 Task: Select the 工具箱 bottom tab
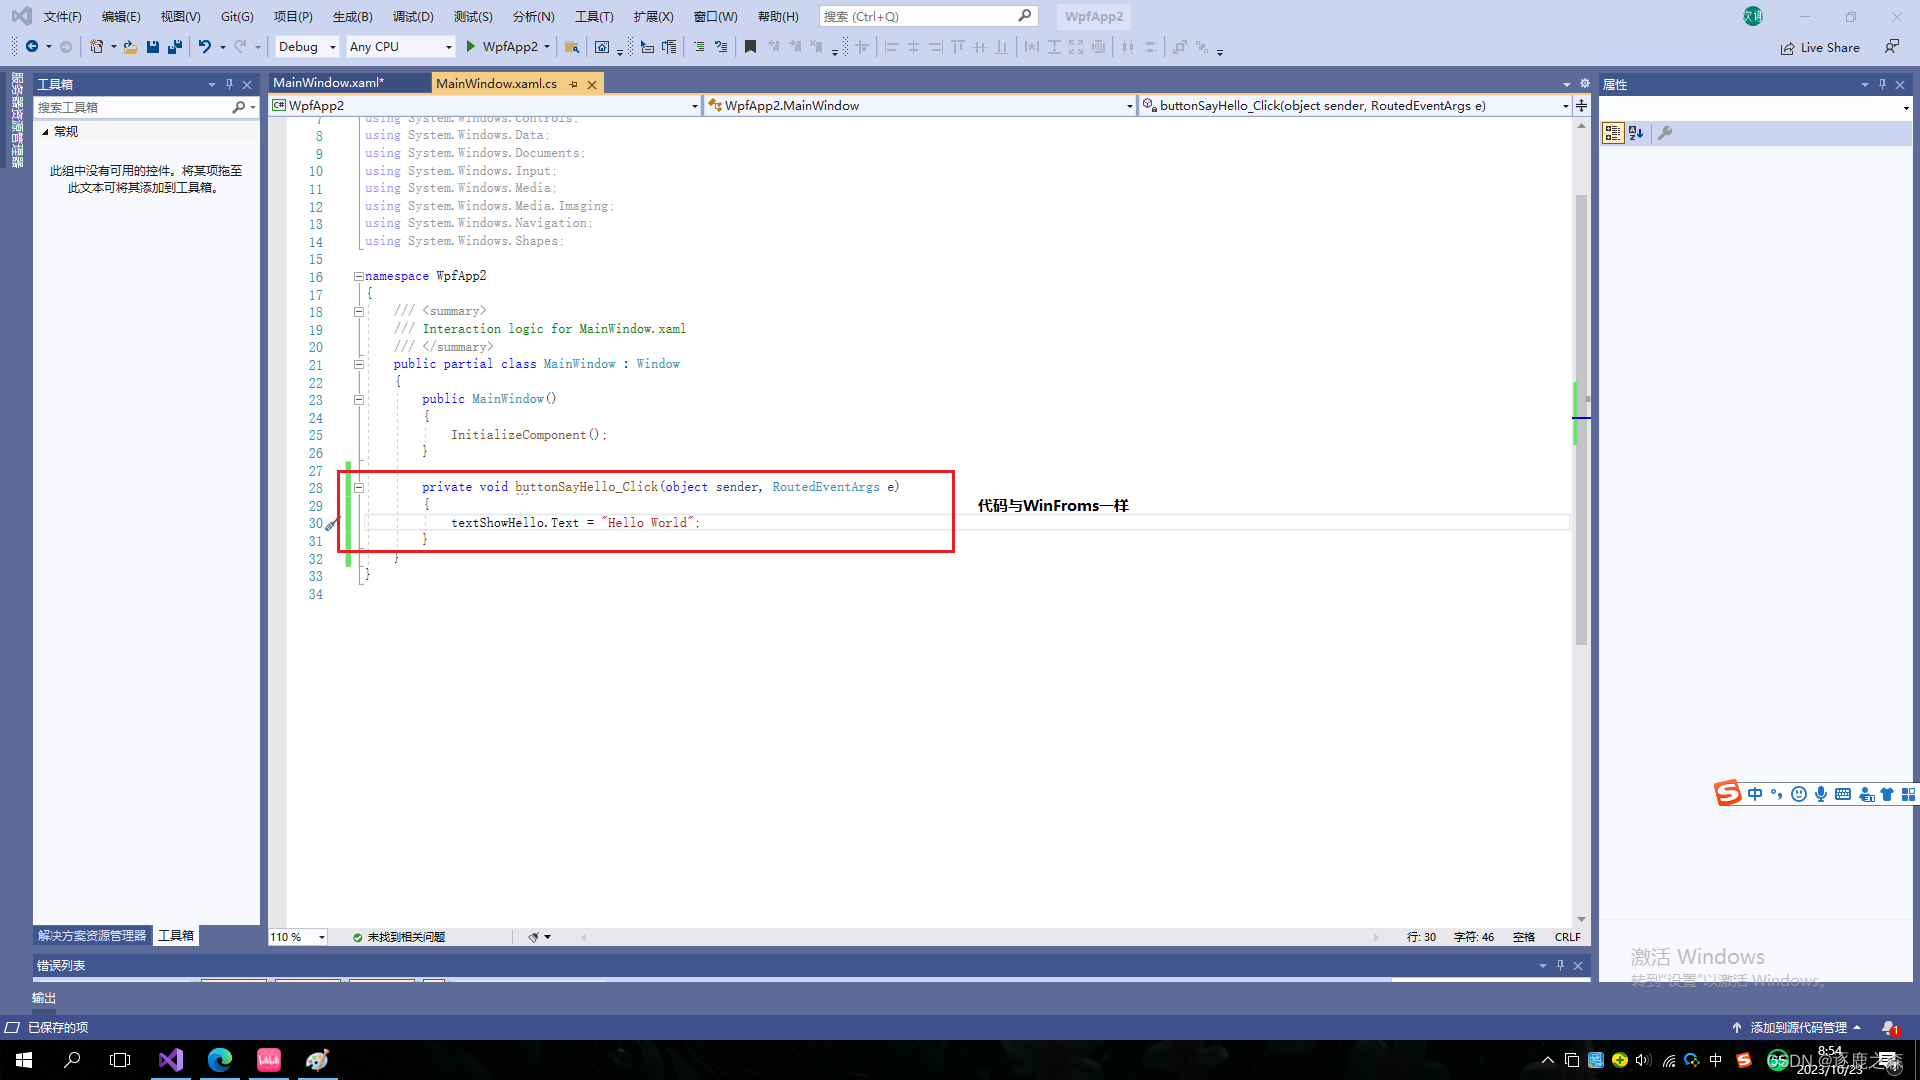(x=176, y=936)
